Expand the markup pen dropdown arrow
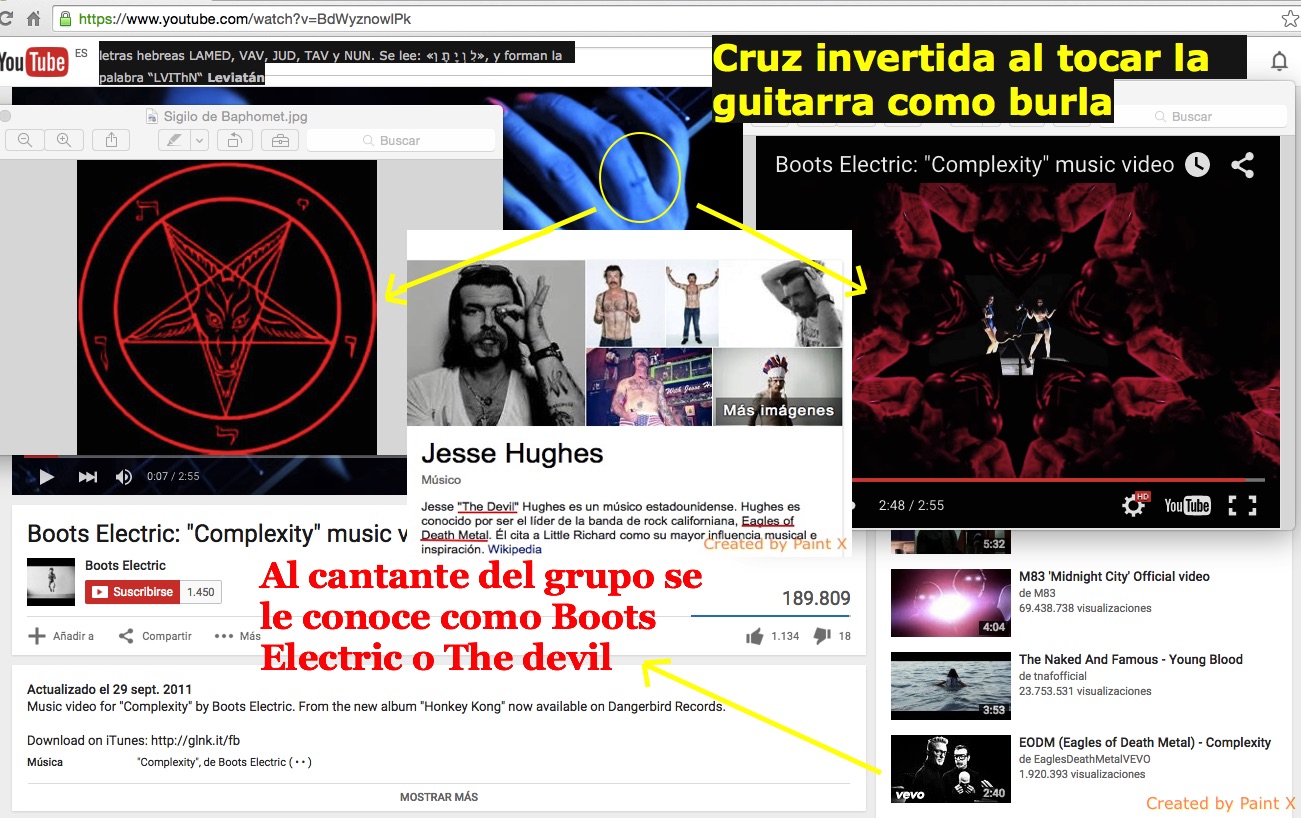Screen dimensions: 1301x818 point(199,140)
